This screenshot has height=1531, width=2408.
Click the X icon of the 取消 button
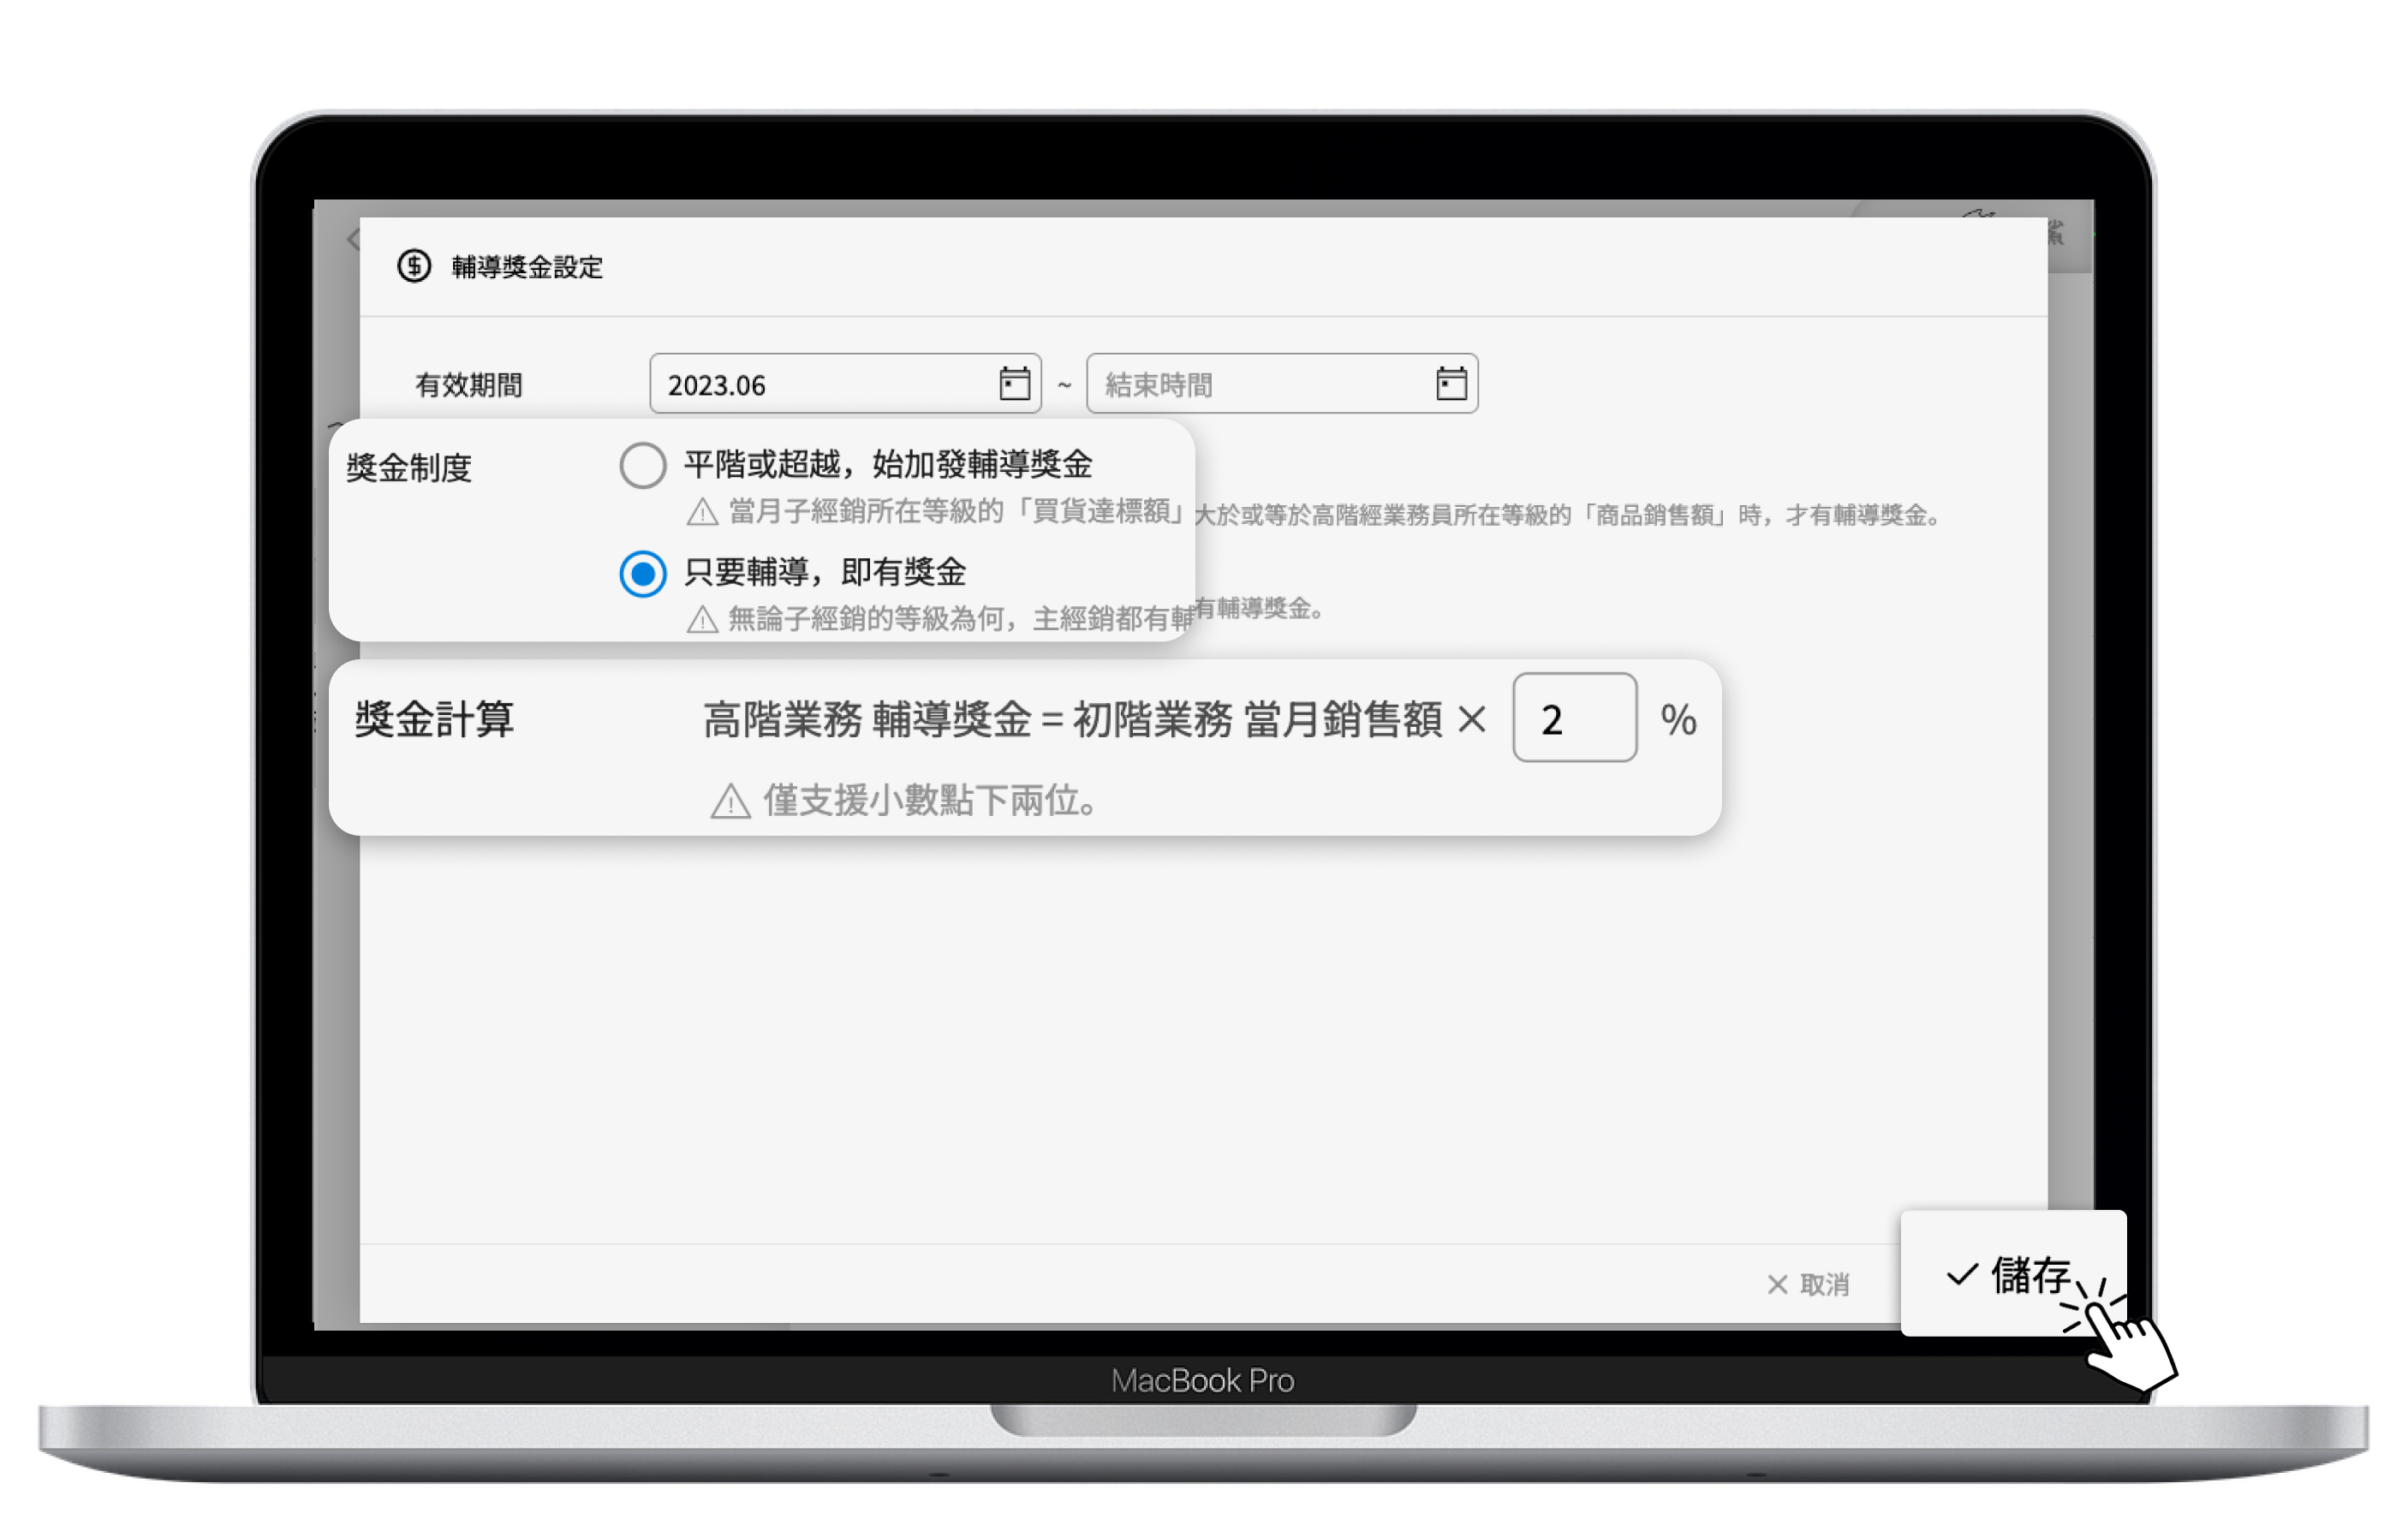pyautogui.click(x=1777, y=1285)
